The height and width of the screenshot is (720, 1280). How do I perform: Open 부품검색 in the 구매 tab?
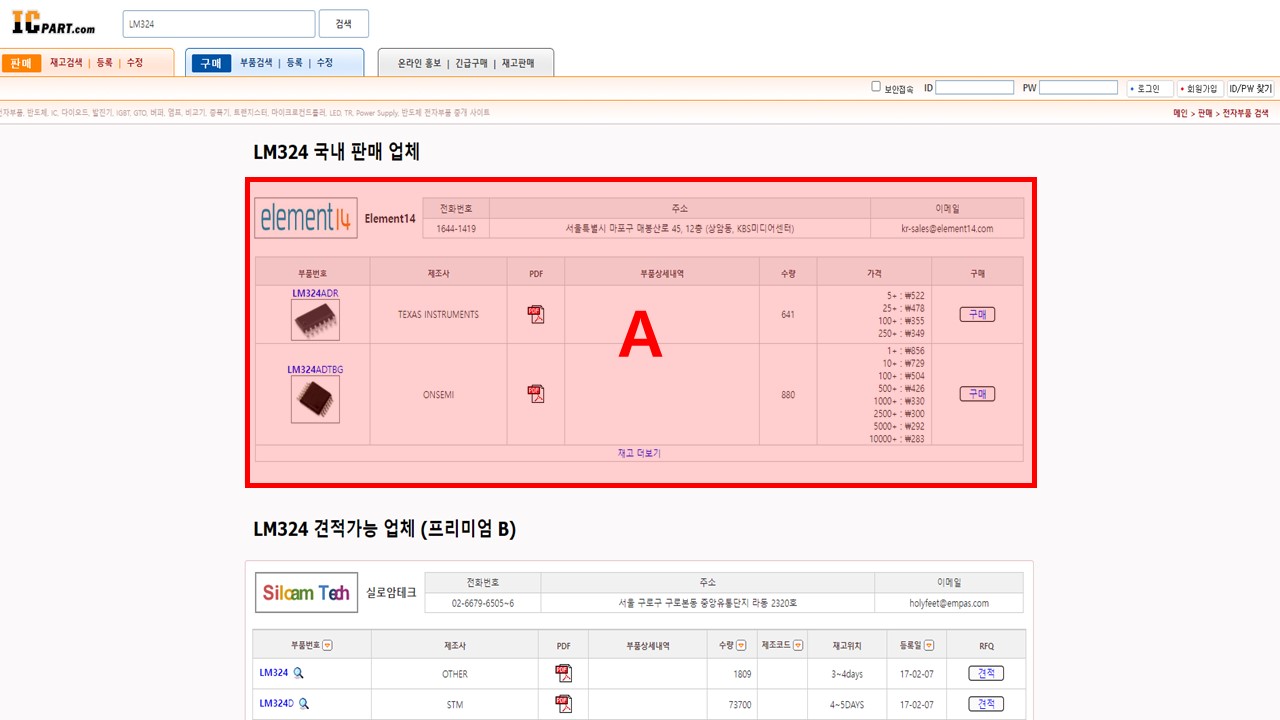coord(256,63)
